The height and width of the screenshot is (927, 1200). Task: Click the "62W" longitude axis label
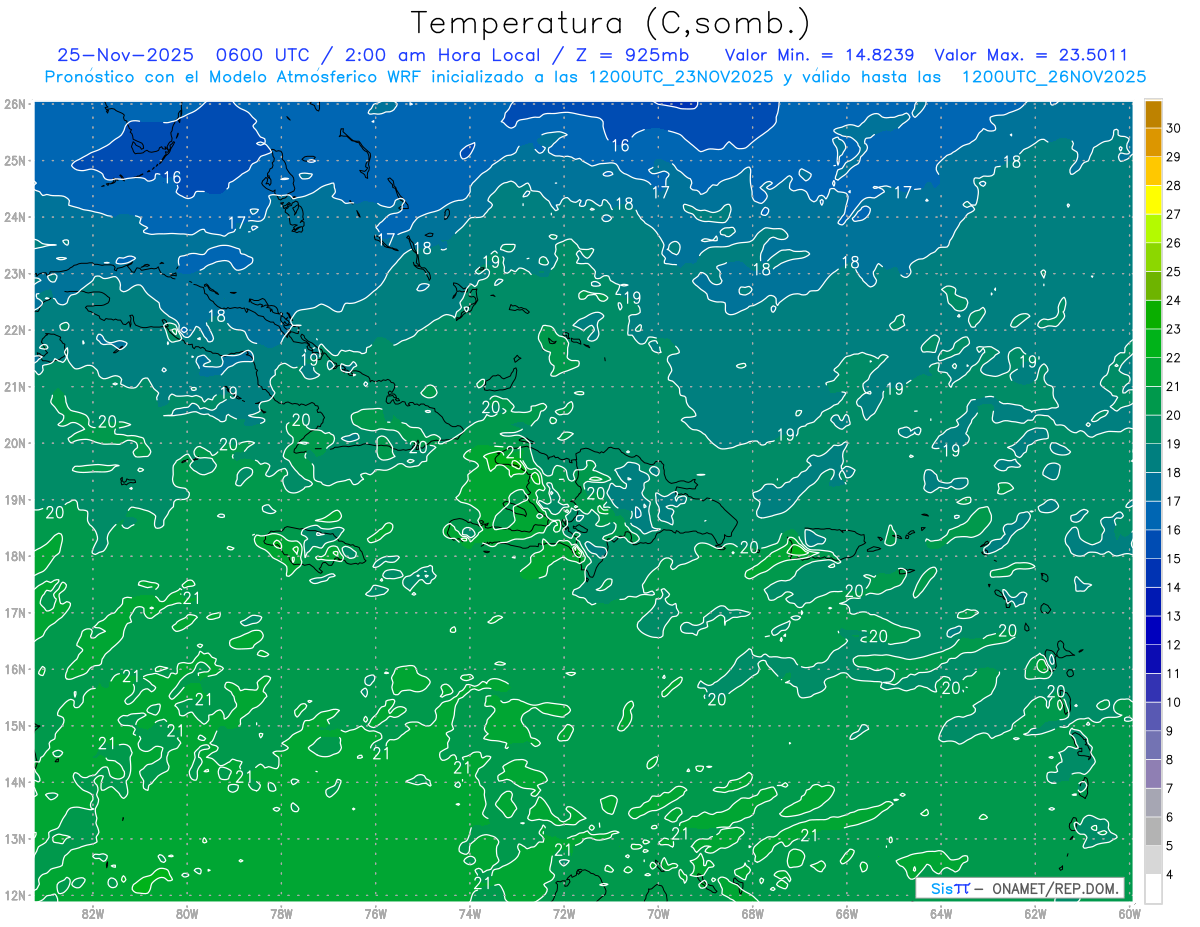[1035, 913]
